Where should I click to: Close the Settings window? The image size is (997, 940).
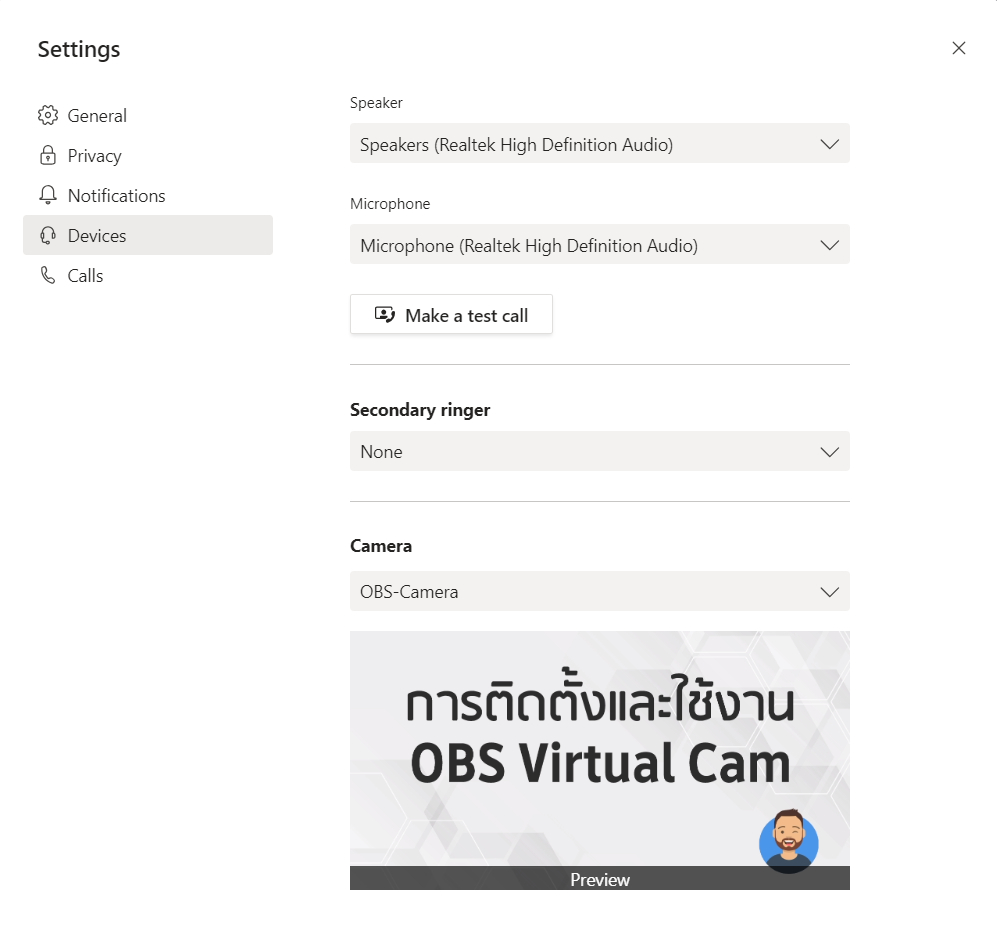pos(958,48)
